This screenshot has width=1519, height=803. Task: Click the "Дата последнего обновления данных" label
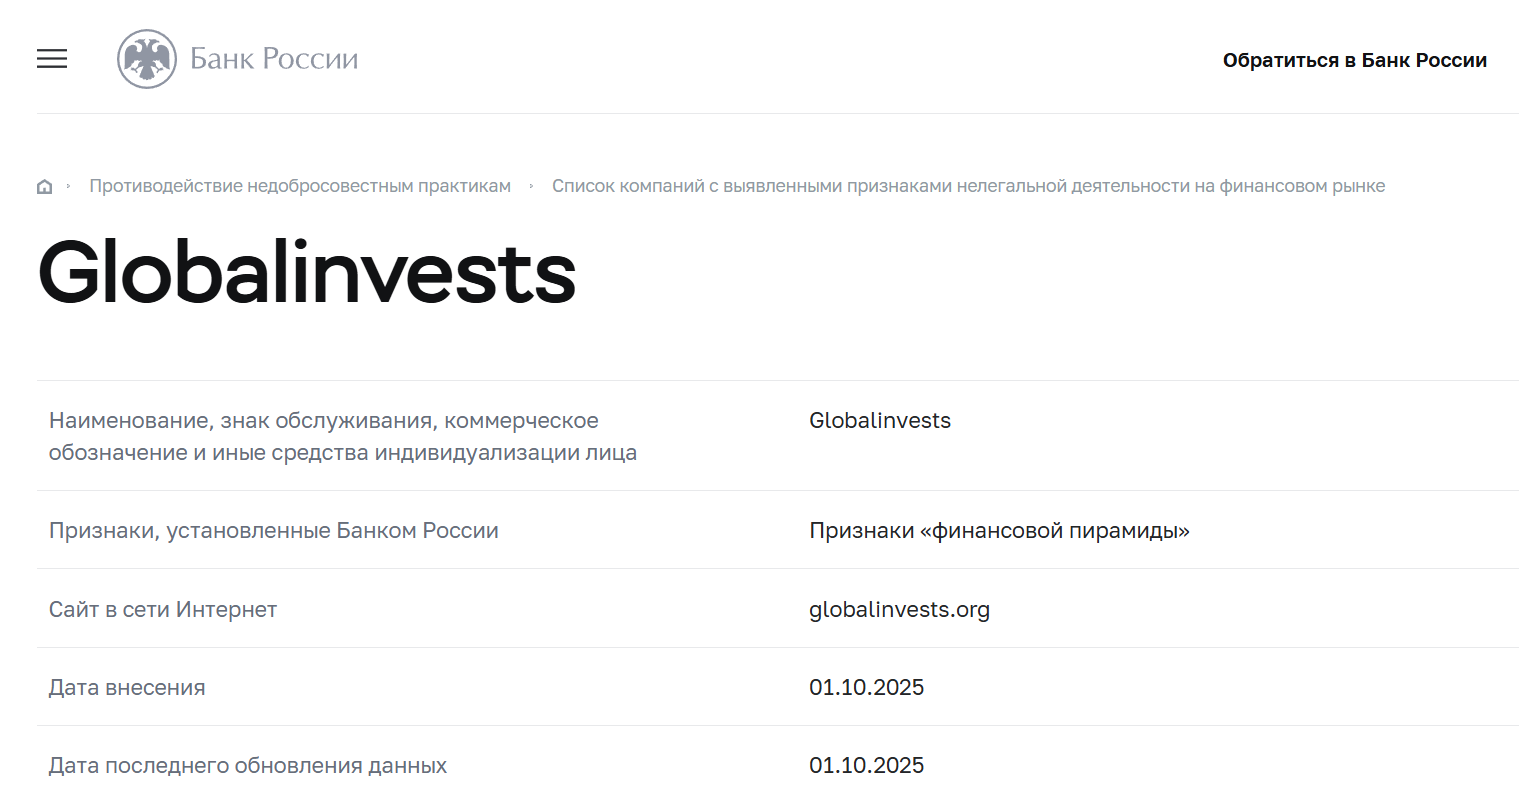point(248,766)
